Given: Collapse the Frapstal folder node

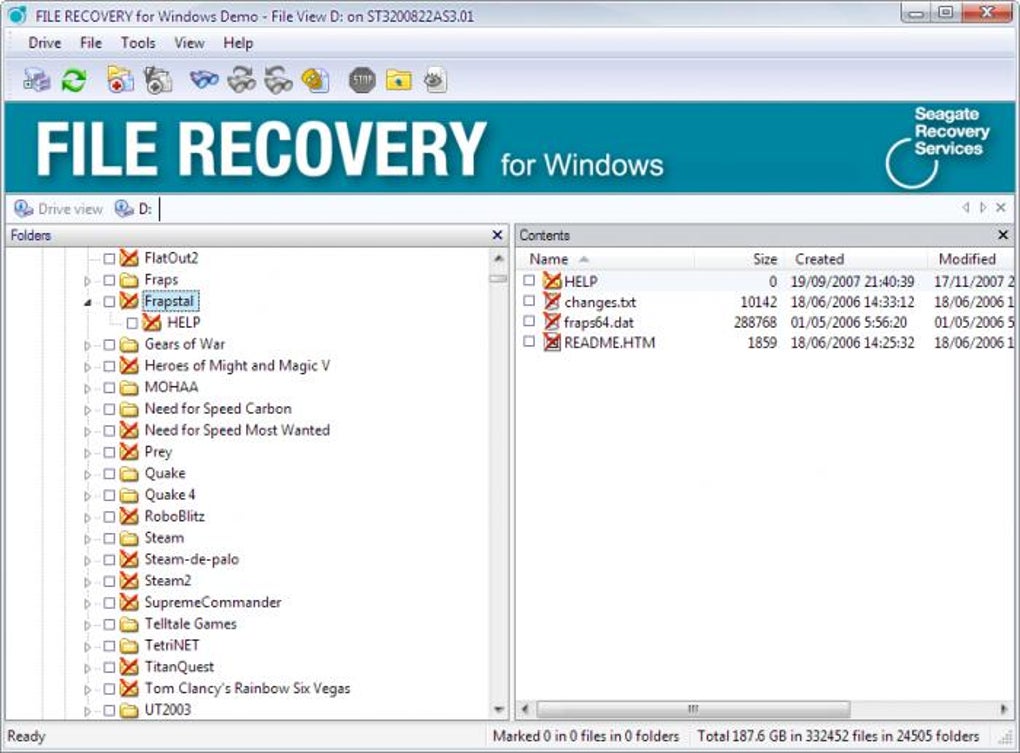Looking at the screenshot, I should pos(87,302).
